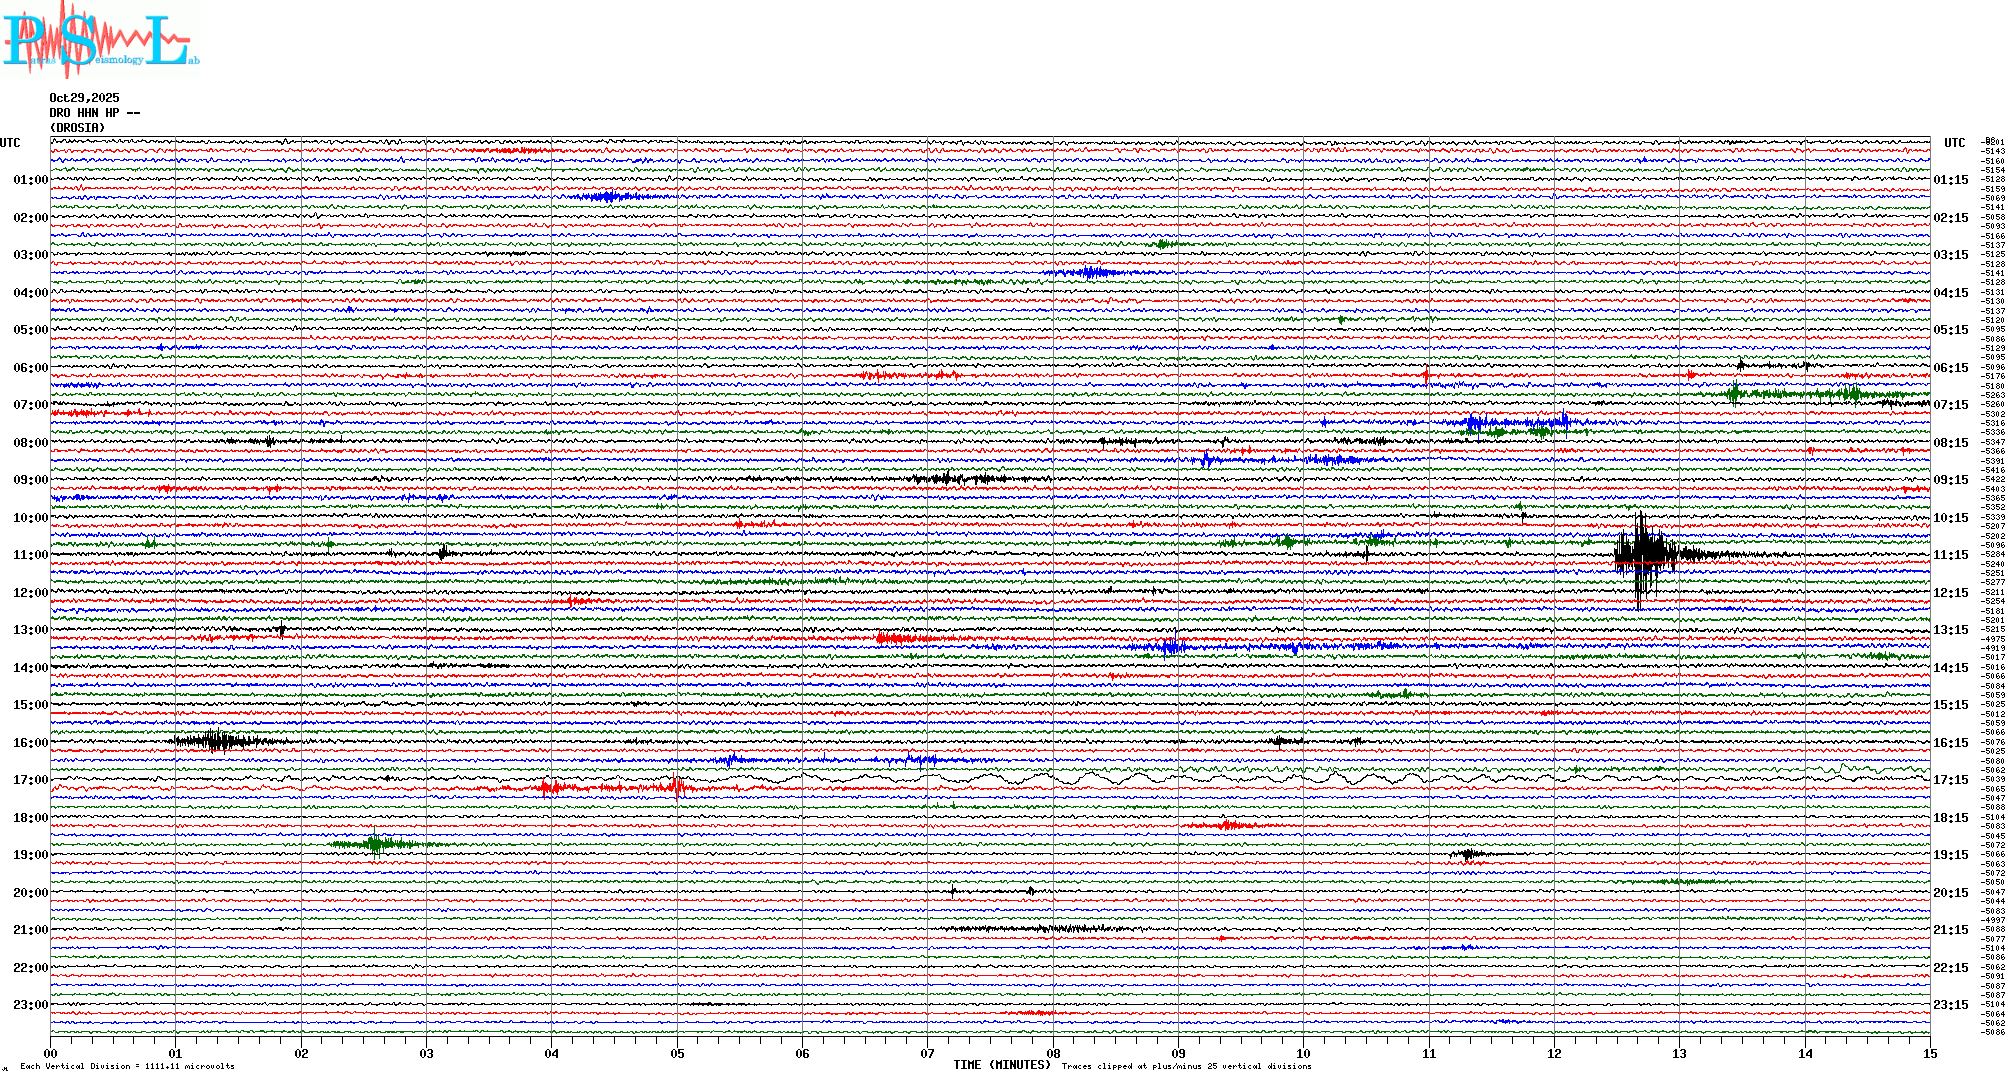2010x1080 pixels.
Task: Click the 11:00 hour label on left axis
Action: [x=30, y=555]
